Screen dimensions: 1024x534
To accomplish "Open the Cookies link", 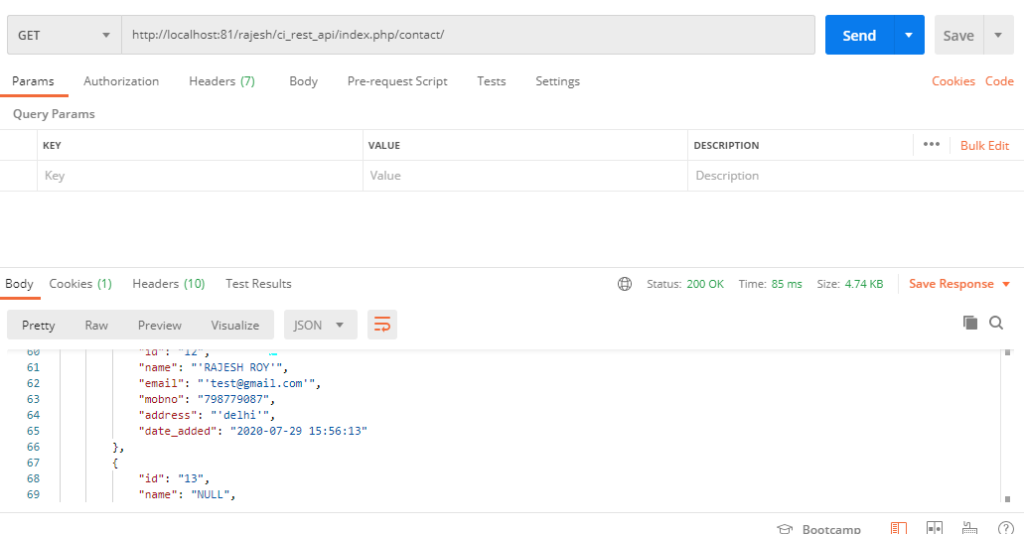I will click(x=953, y=81).
